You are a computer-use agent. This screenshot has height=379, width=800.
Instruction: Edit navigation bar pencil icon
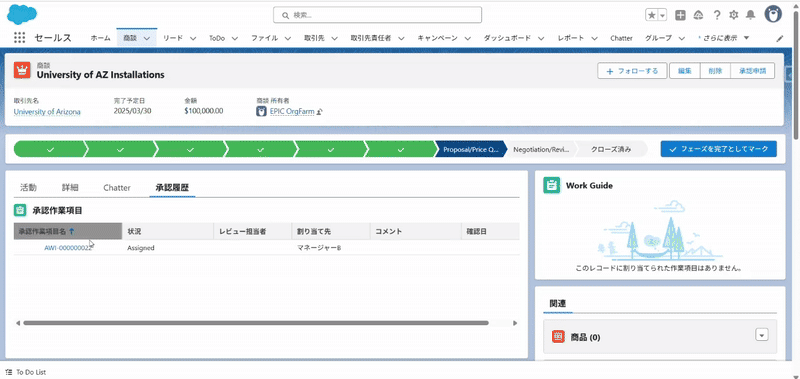coord(780,38)
